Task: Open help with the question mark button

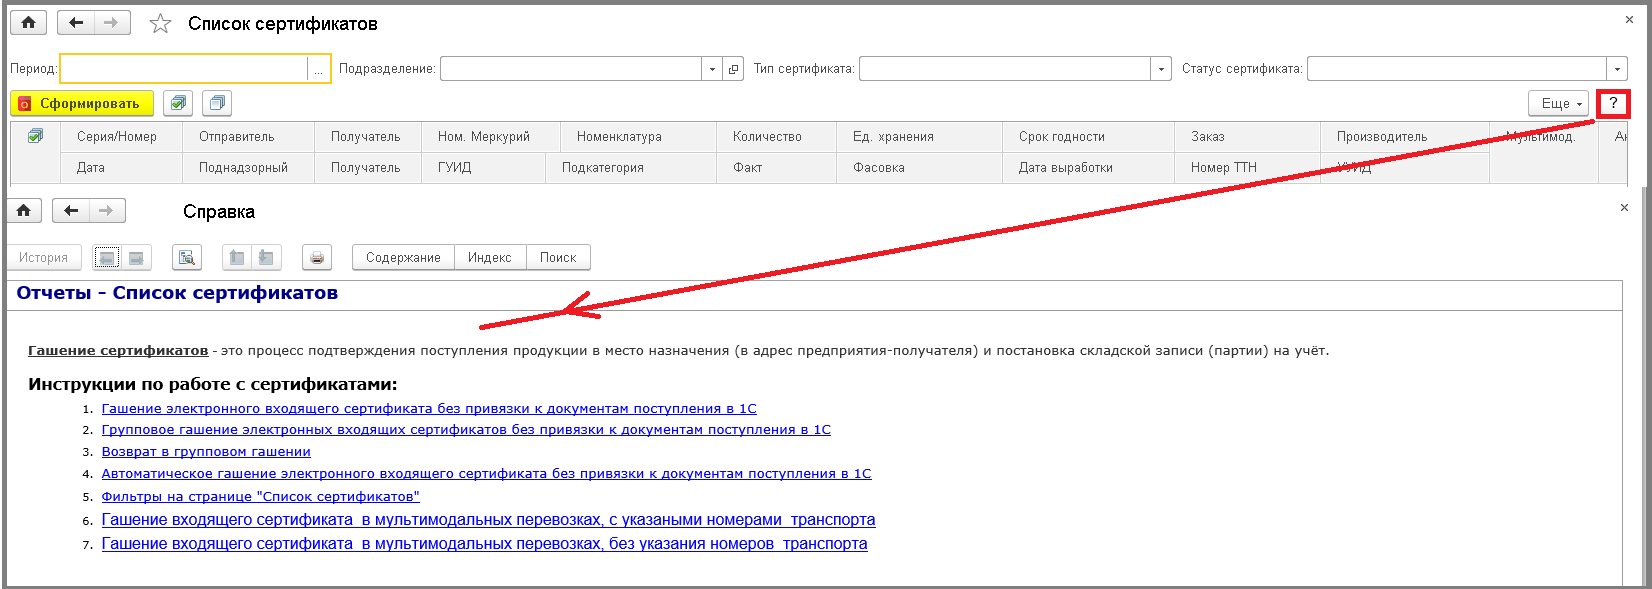Action: click(1613, 103)
